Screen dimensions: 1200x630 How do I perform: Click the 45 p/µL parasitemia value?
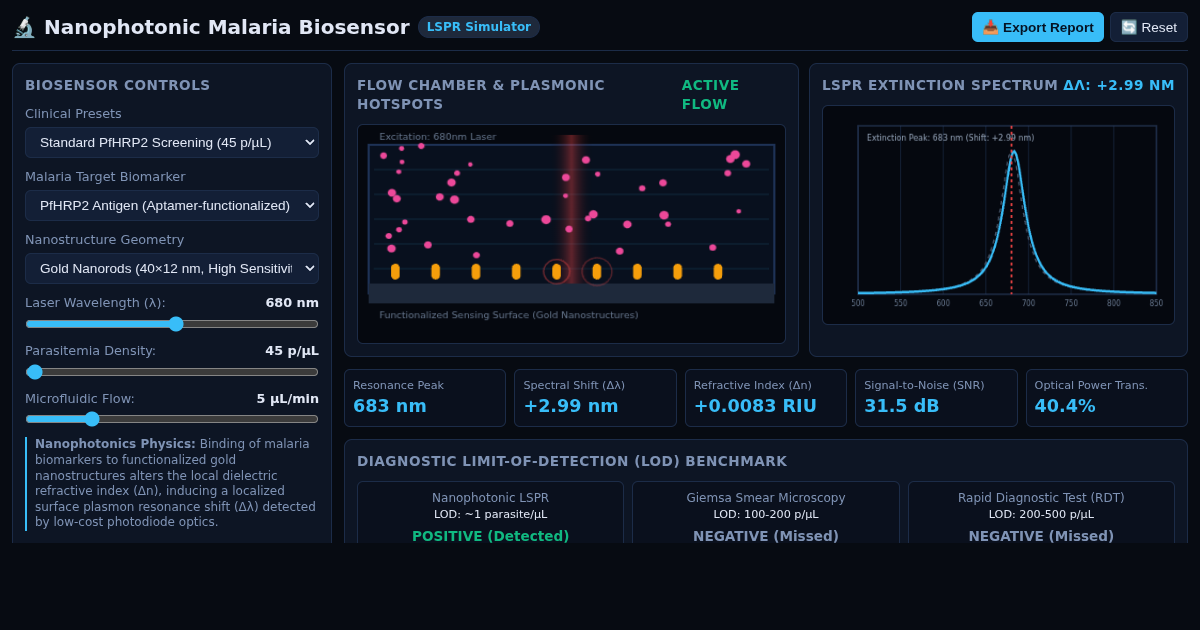pyautogui.click(x=292, y=351)
